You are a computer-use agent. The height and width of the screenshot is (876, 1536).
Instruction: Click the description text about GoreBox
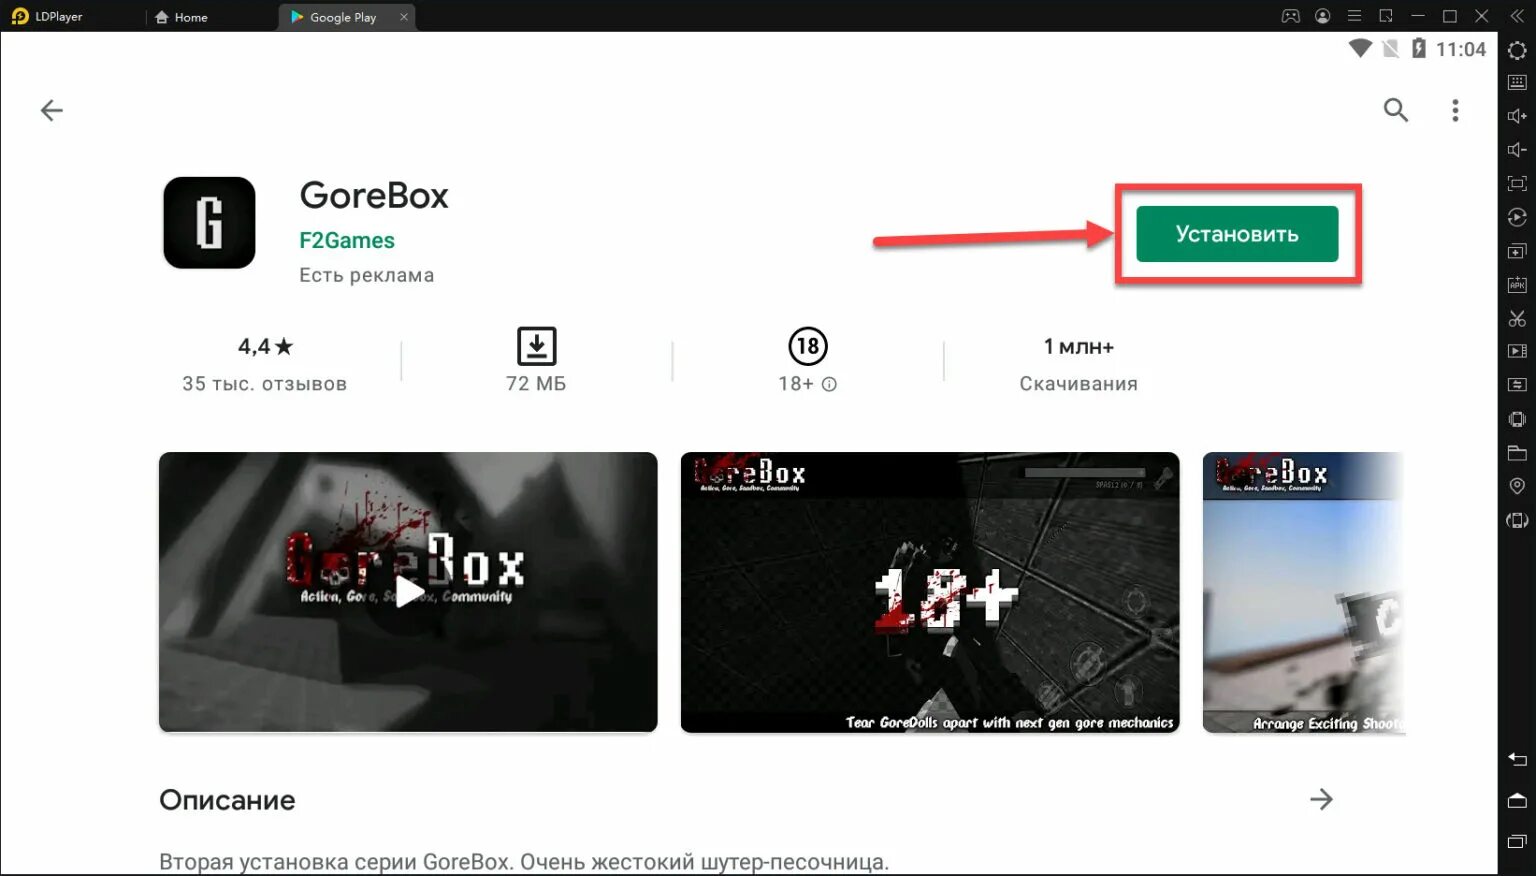pyautogui.click(x=524, y=862)
